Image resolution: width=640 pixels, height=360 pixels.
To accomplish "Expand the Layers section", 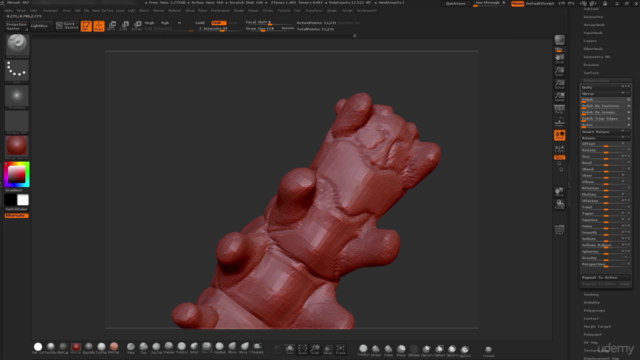I will [590, 41].
